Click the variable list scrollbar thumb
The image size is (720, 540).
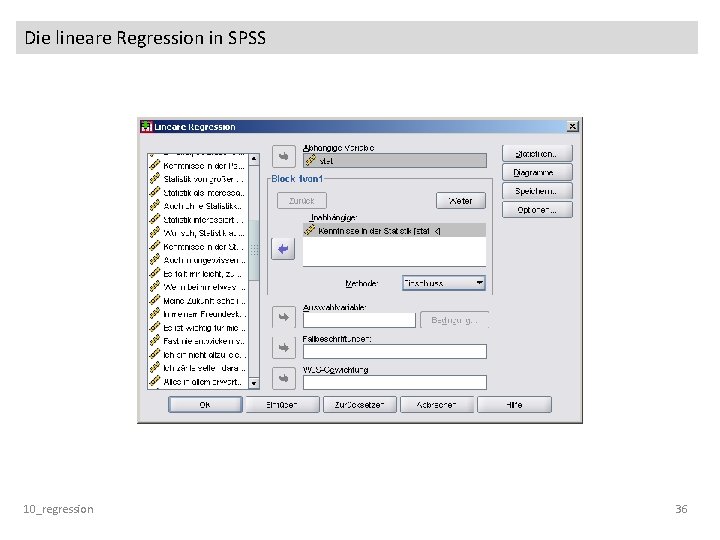pos(254,249)
